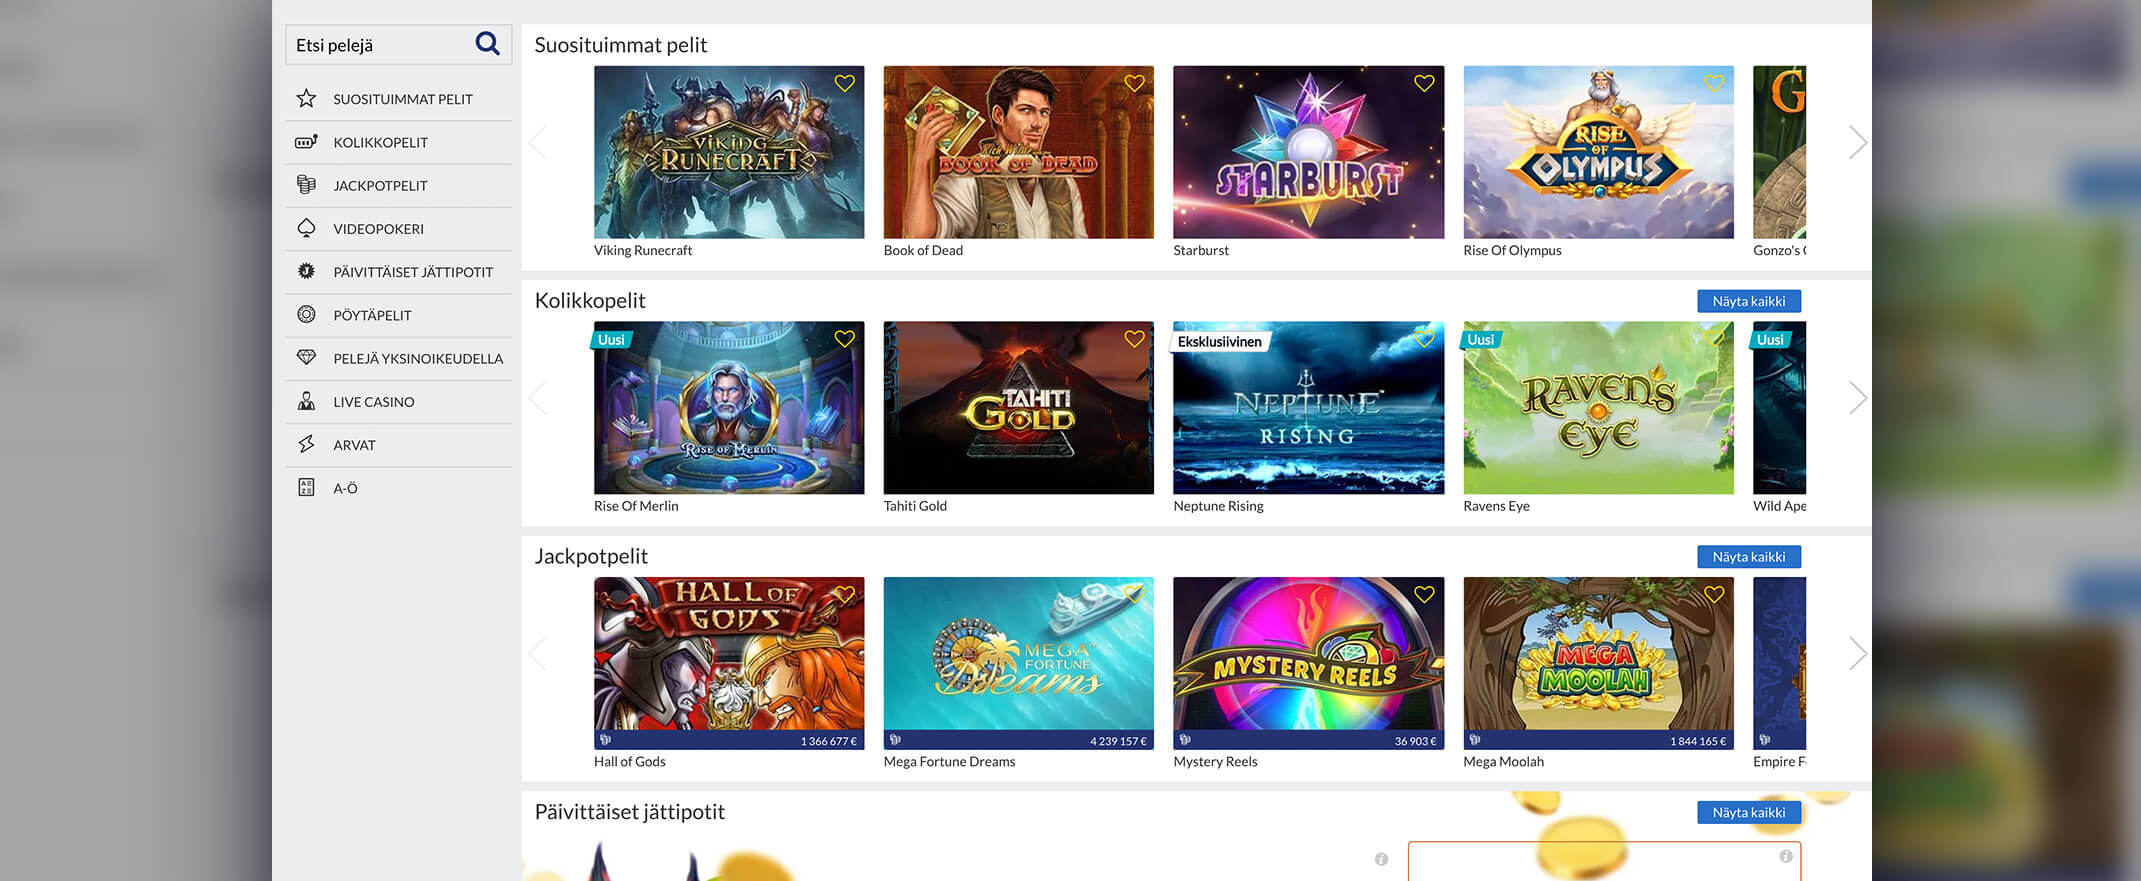Mark Tahiti Gold as favorite

coord(1134,339)
